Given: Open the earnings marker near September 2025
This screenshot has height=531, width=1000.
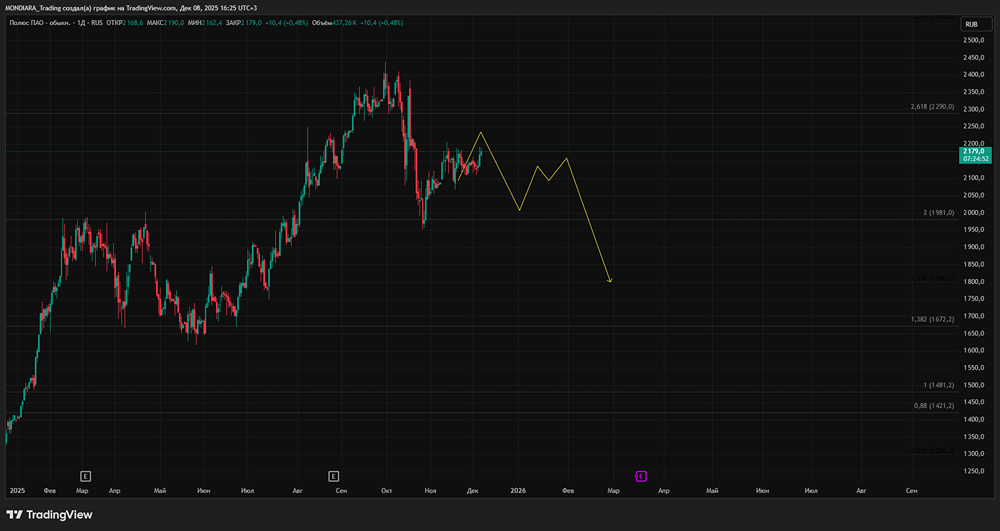Looking at the screenshot, I should 333,475.
